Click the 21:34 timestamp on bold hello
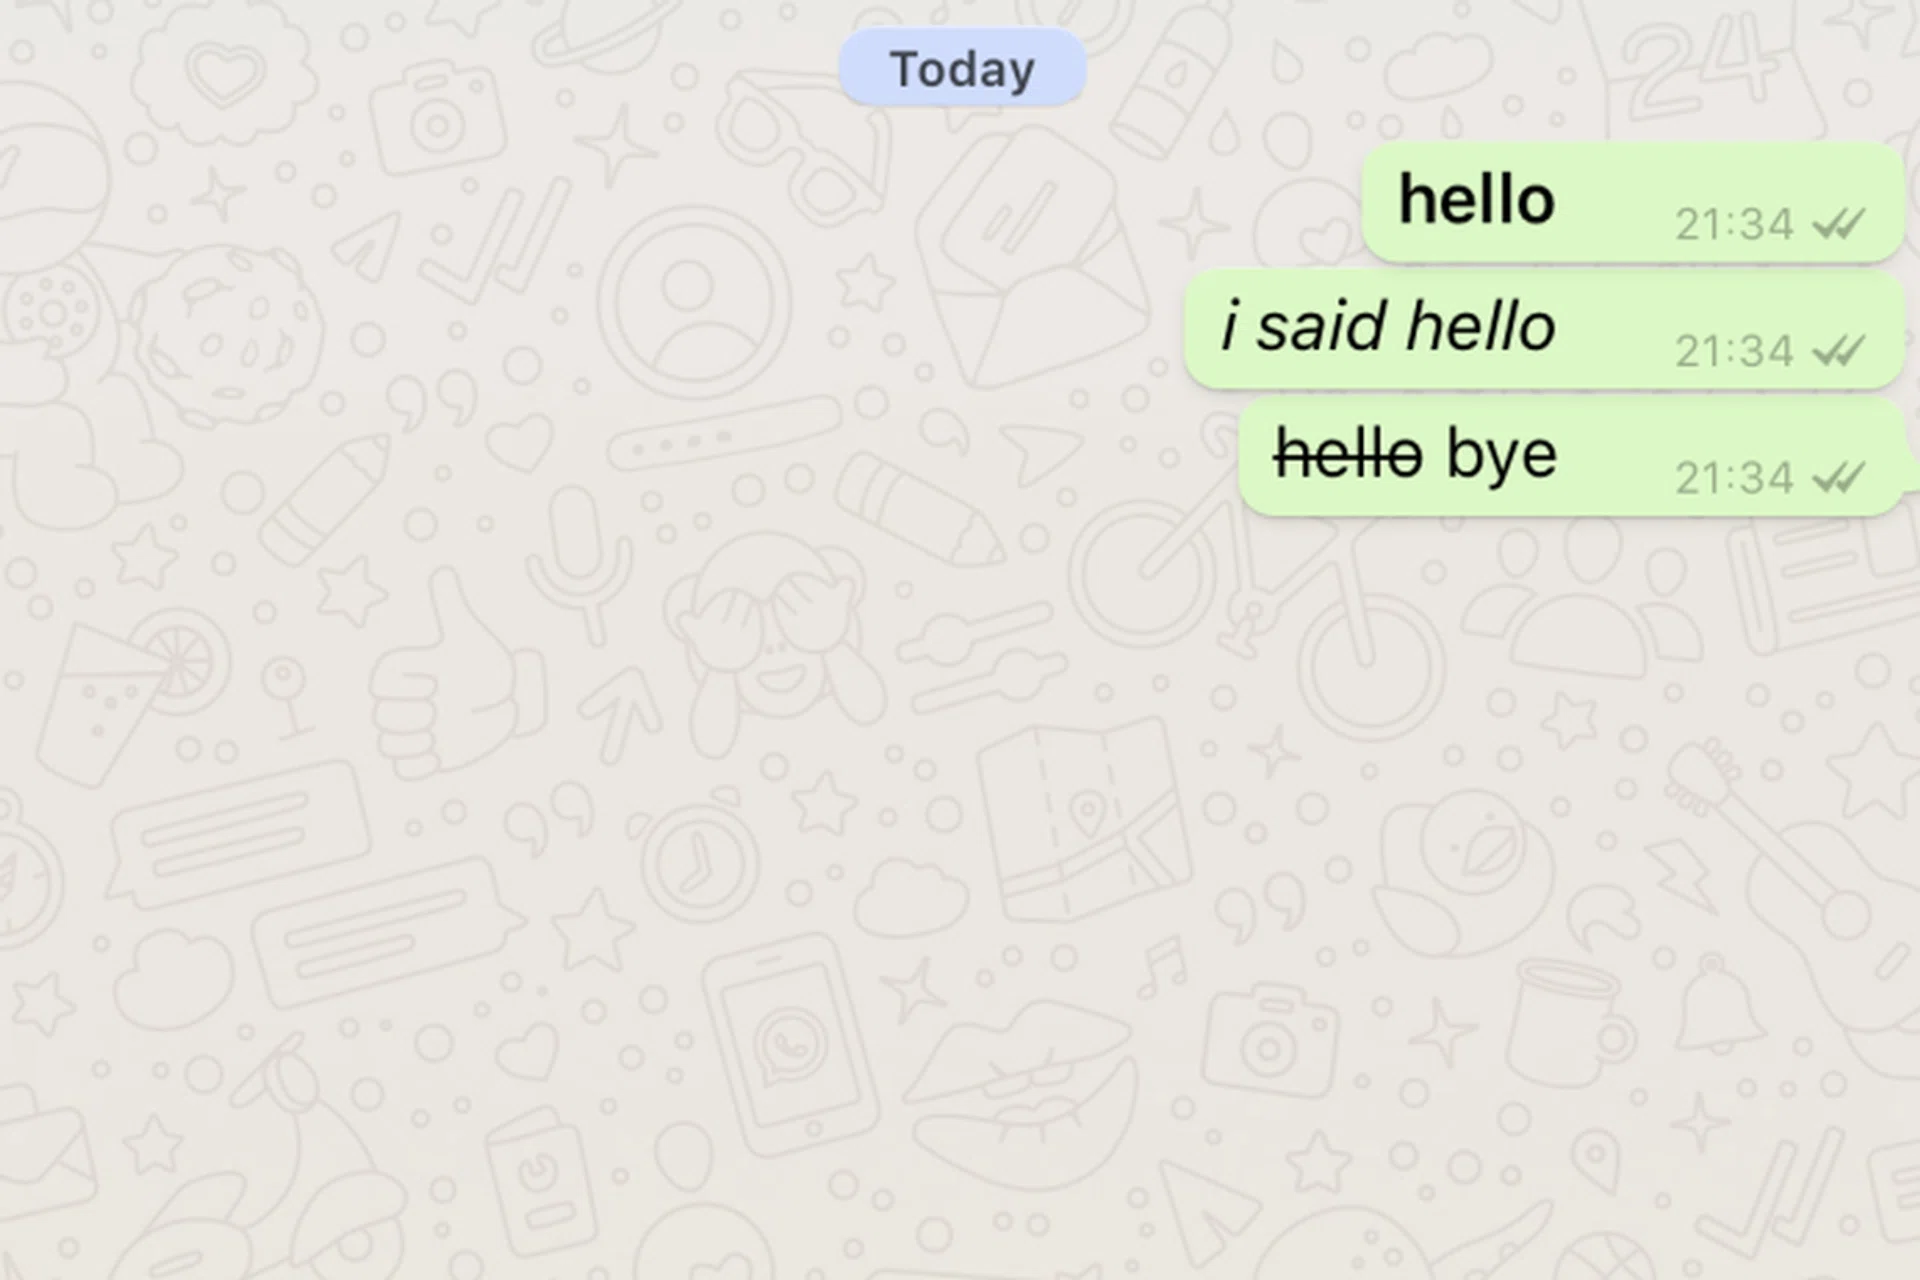 pyautogui.click(x=1734, y=224)
